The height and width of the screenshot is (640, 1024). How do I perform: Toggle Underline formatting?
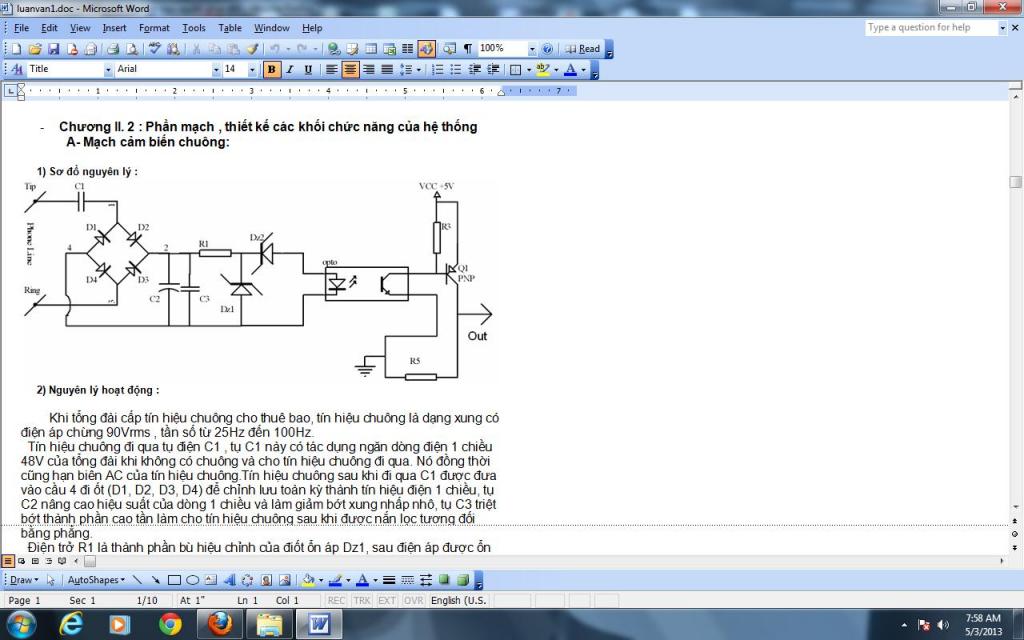tap(308, 69)
